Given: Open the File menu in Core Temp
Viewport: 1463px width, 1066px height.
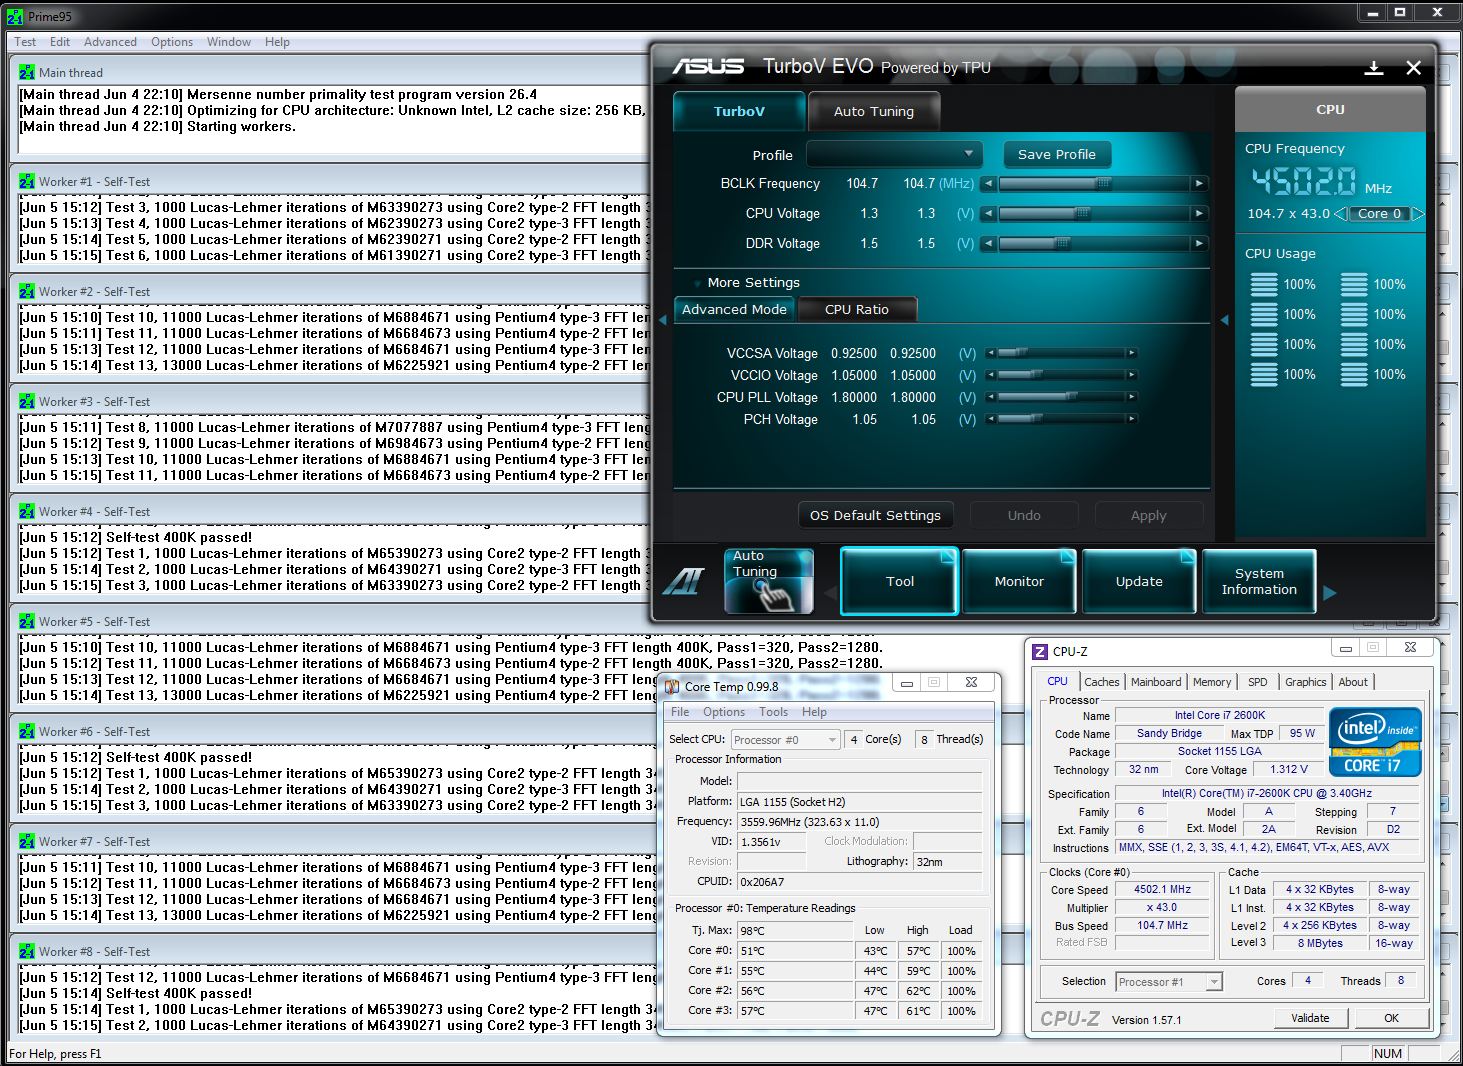Looking at the screenshot, I should coord(680,712).
